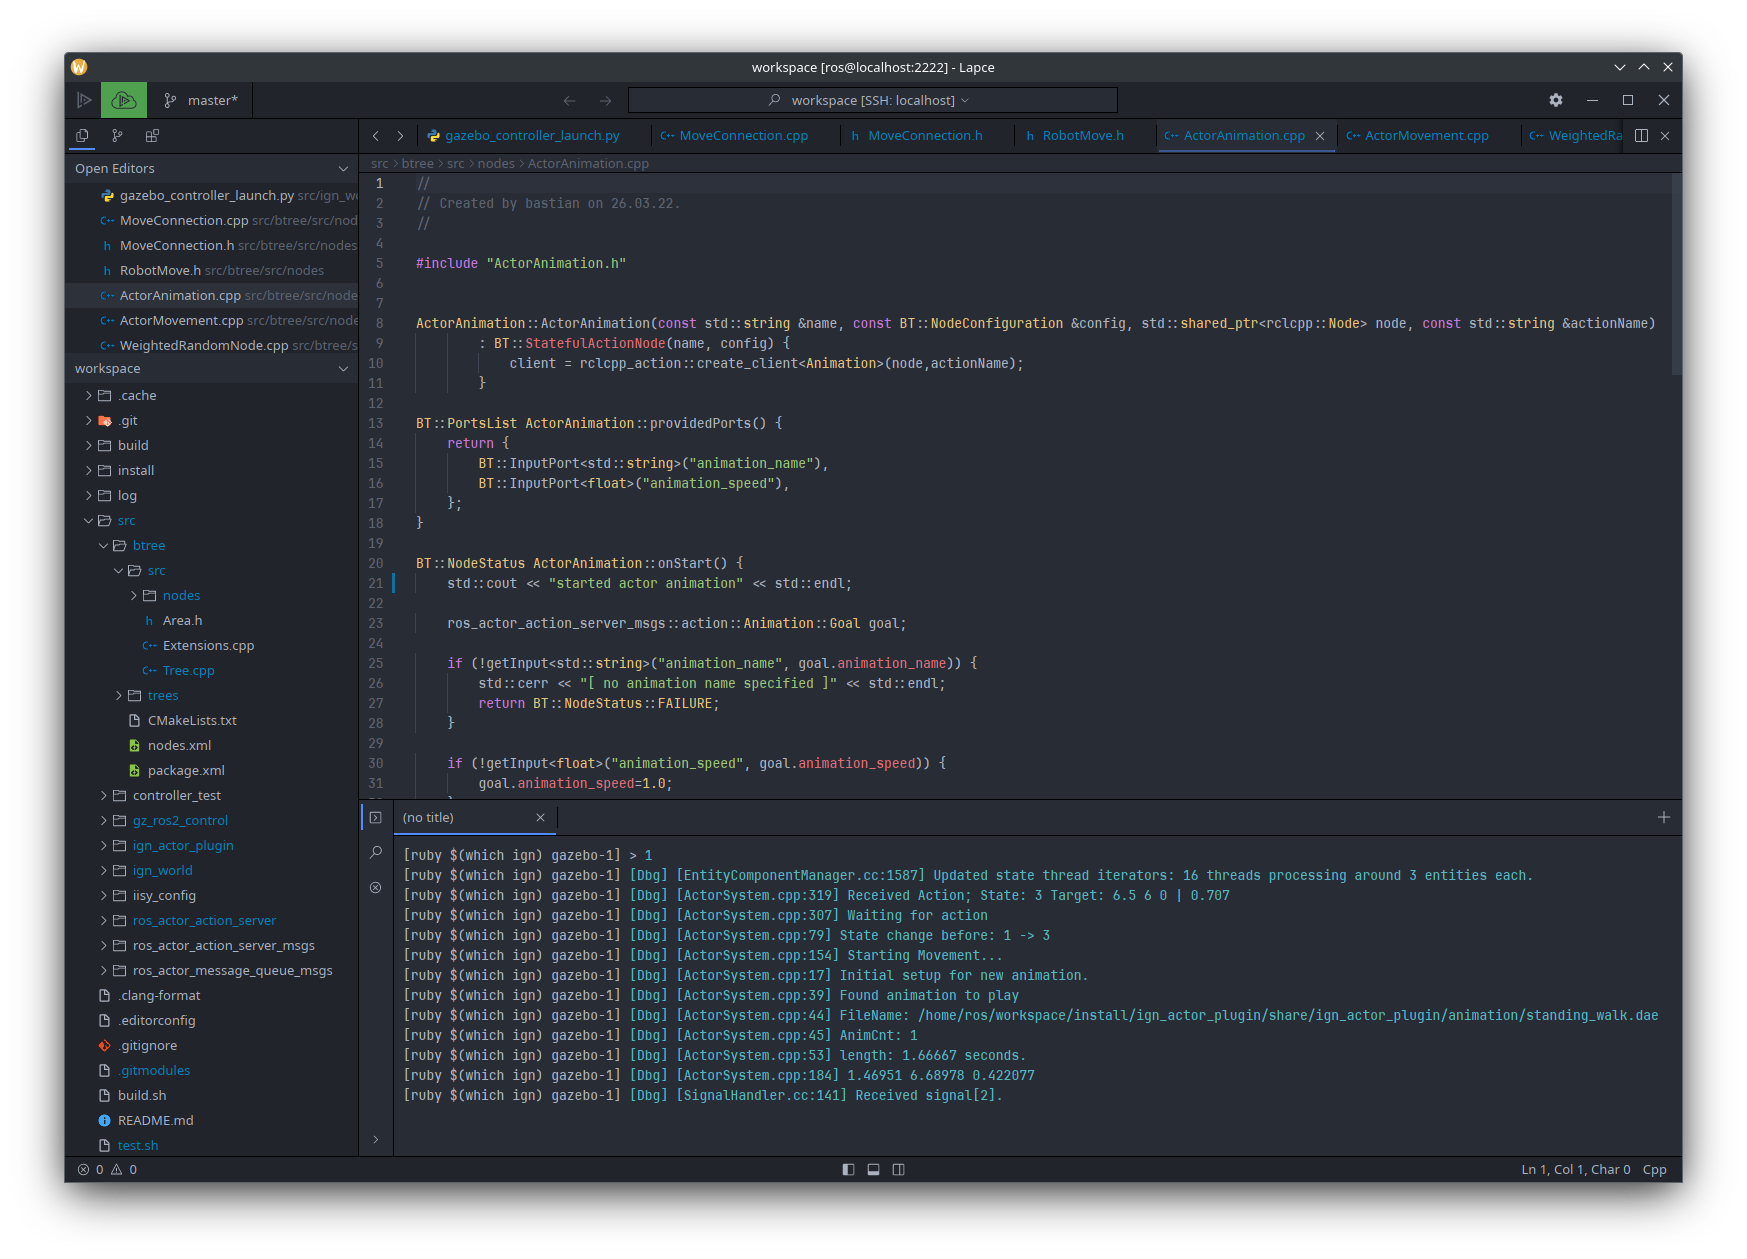Click the Cpp language mode in status bar
This screenshot has height=1259, width=1747.
(x=1654, y=1170)
